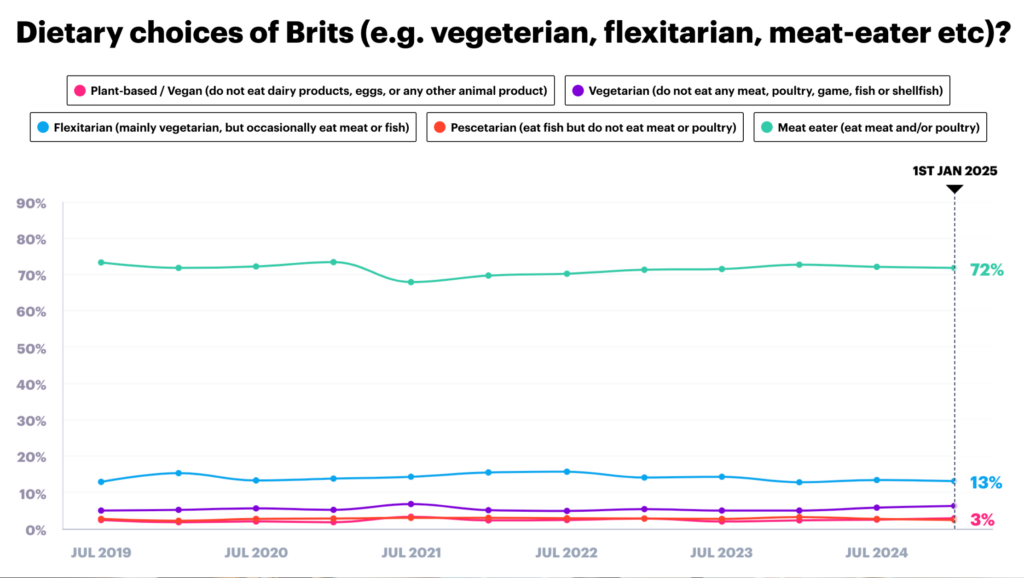Click the JUL 2023 x-axis label
1024x578 pixels.
[x=722, y=551]
